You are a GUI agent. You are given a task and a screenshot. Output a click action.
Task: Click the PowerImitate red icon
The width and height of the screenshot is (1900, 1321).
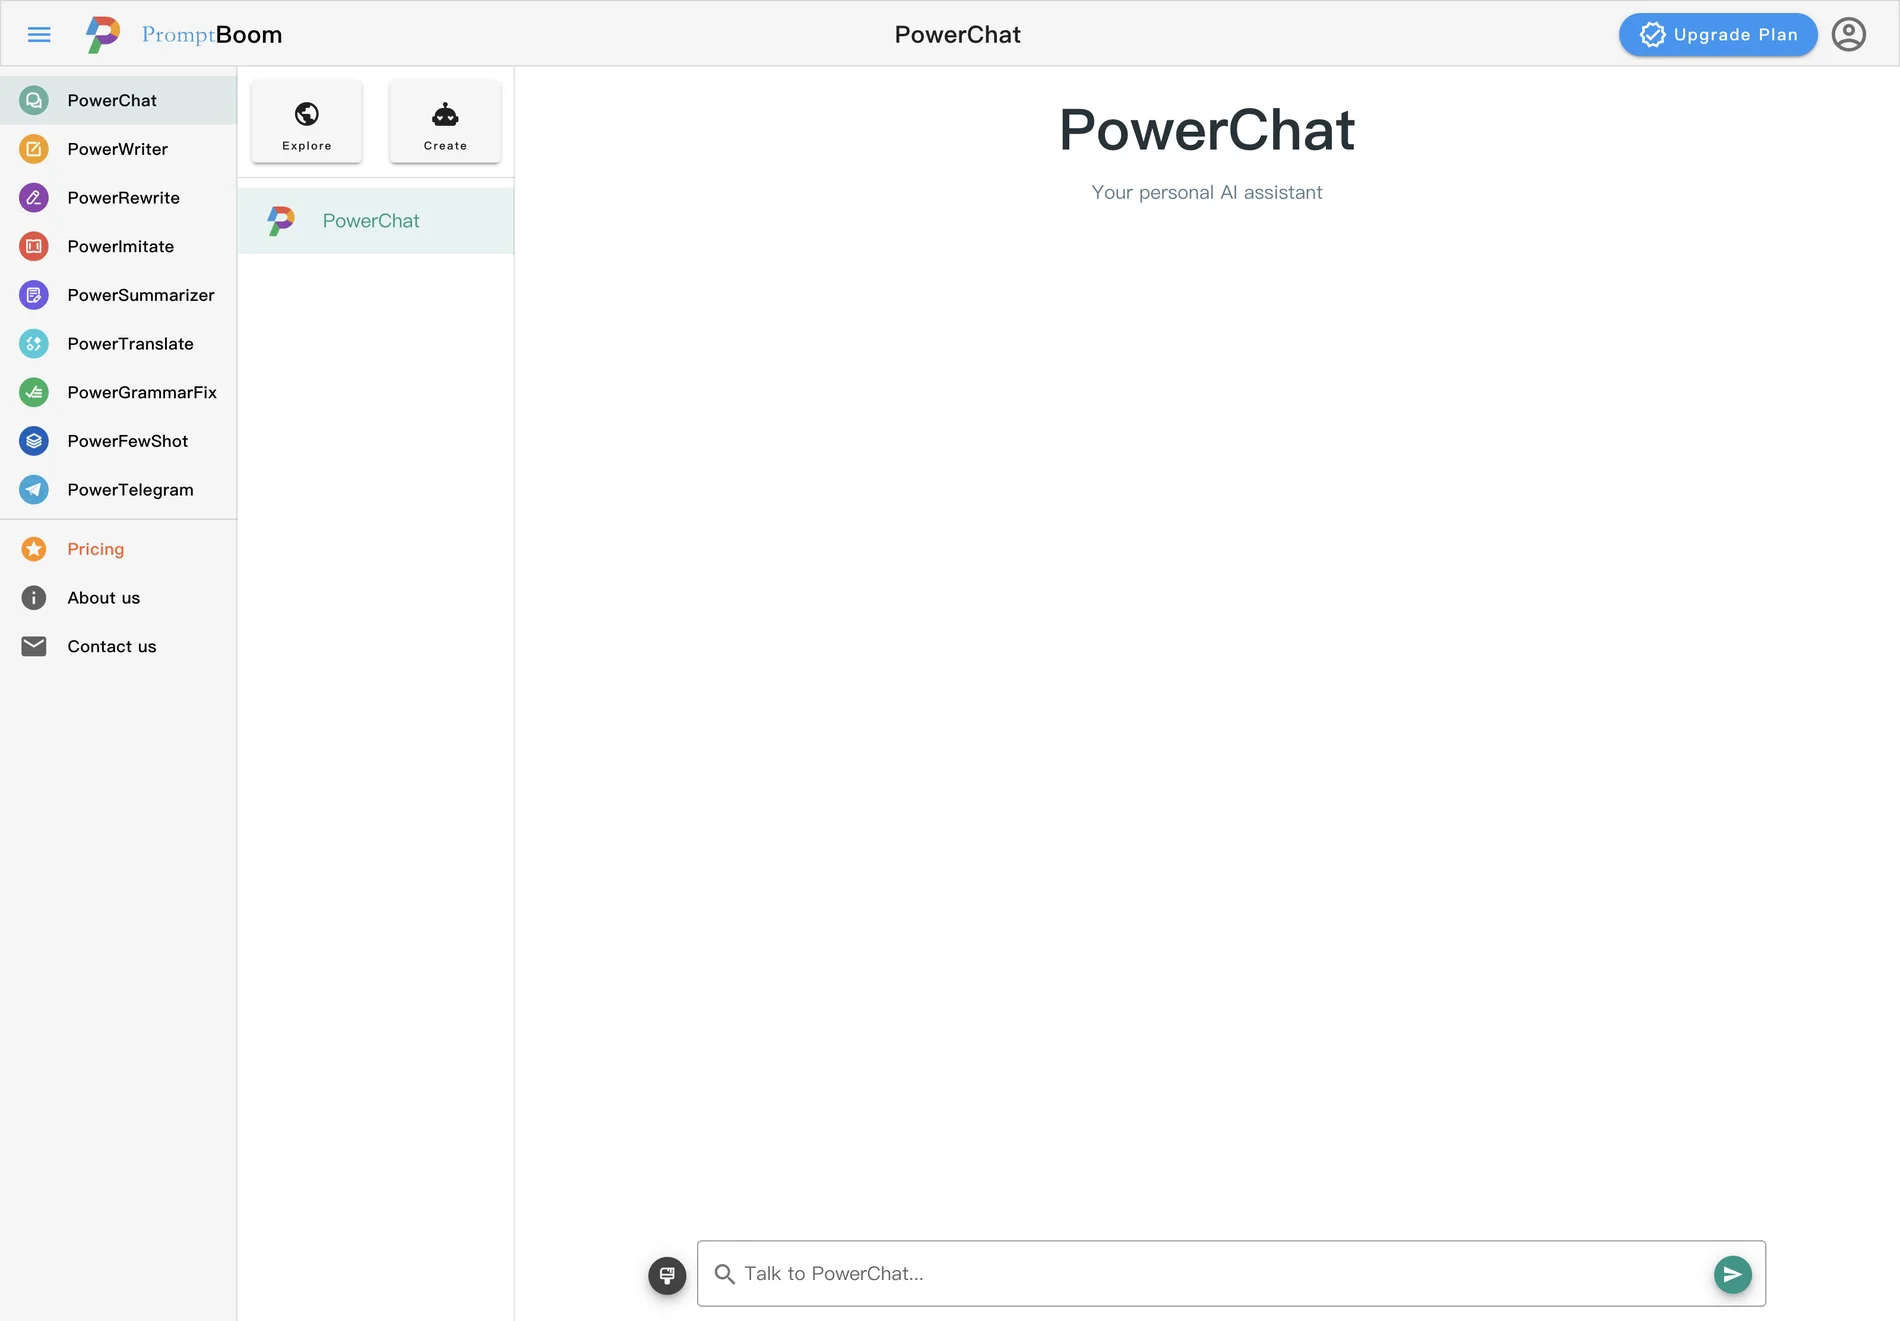click(34, 246)
